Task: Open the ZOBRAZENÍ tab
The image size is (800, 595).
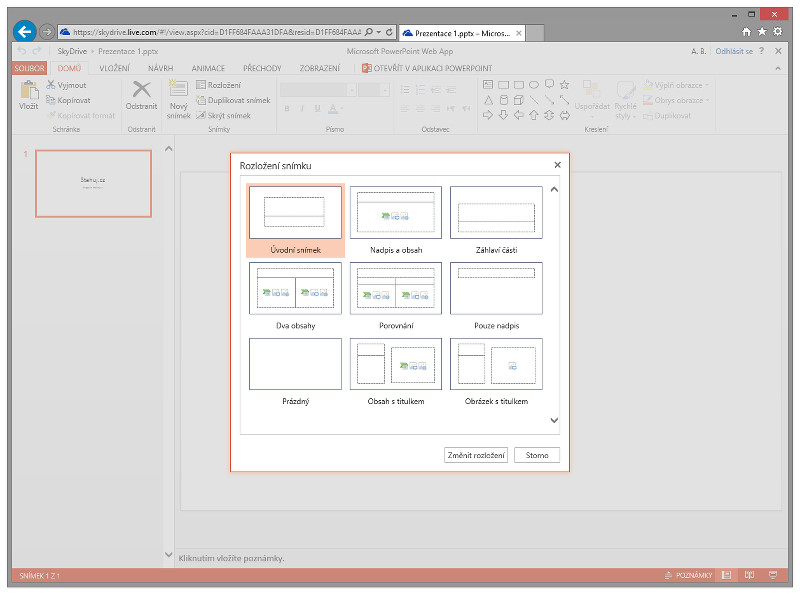Action: click(x=319, y=68)
